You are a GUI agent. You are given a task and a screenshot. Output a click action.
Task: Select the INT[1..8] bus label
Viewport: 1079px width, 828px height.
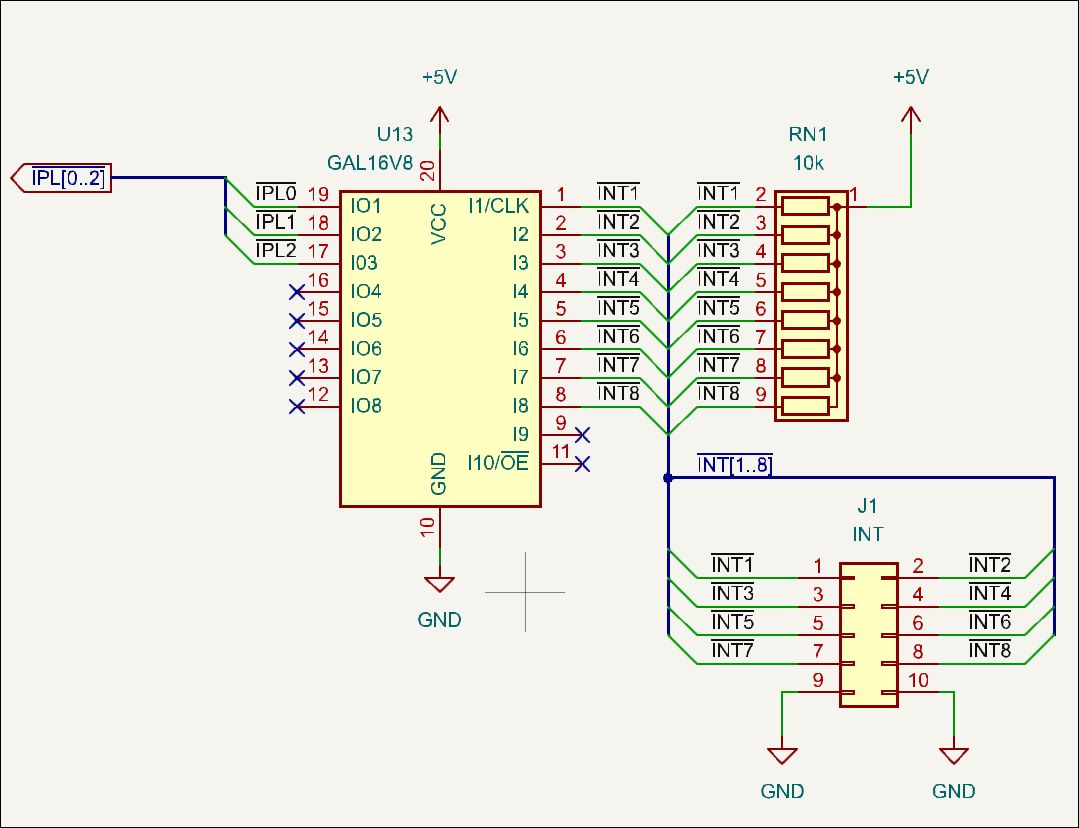click(734, 465)
